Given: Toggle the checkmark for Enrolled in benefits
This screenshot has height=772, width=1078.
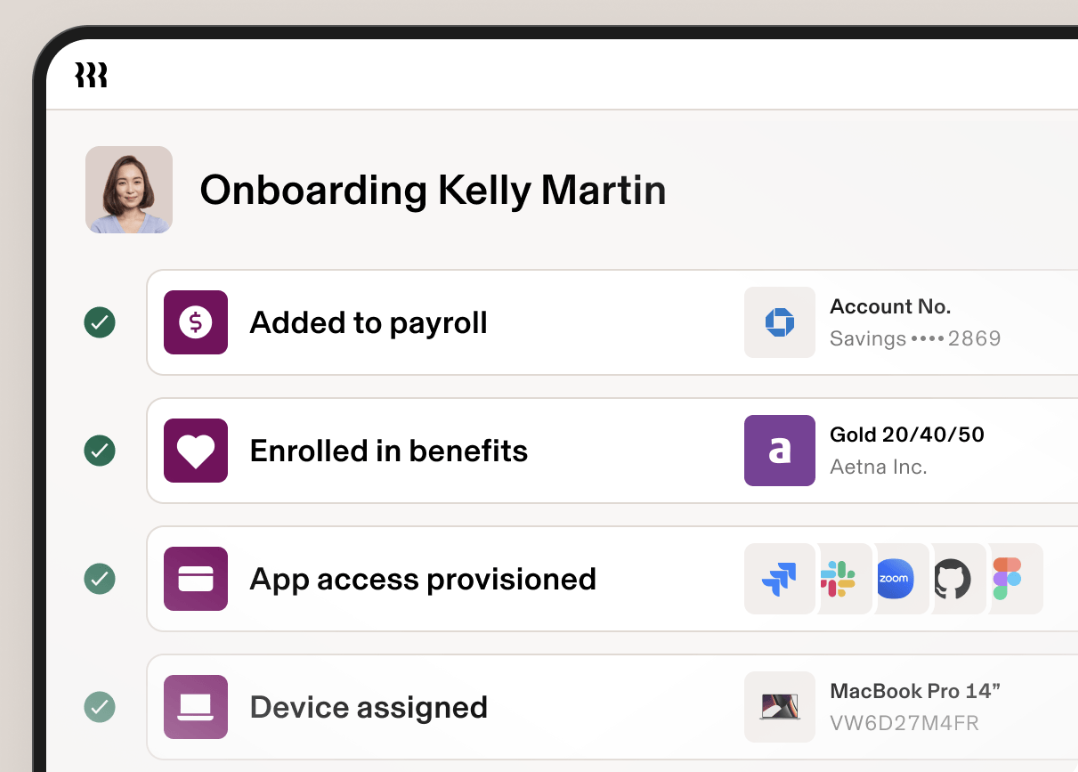Looking at the screenshot, I should click(99, 450).
